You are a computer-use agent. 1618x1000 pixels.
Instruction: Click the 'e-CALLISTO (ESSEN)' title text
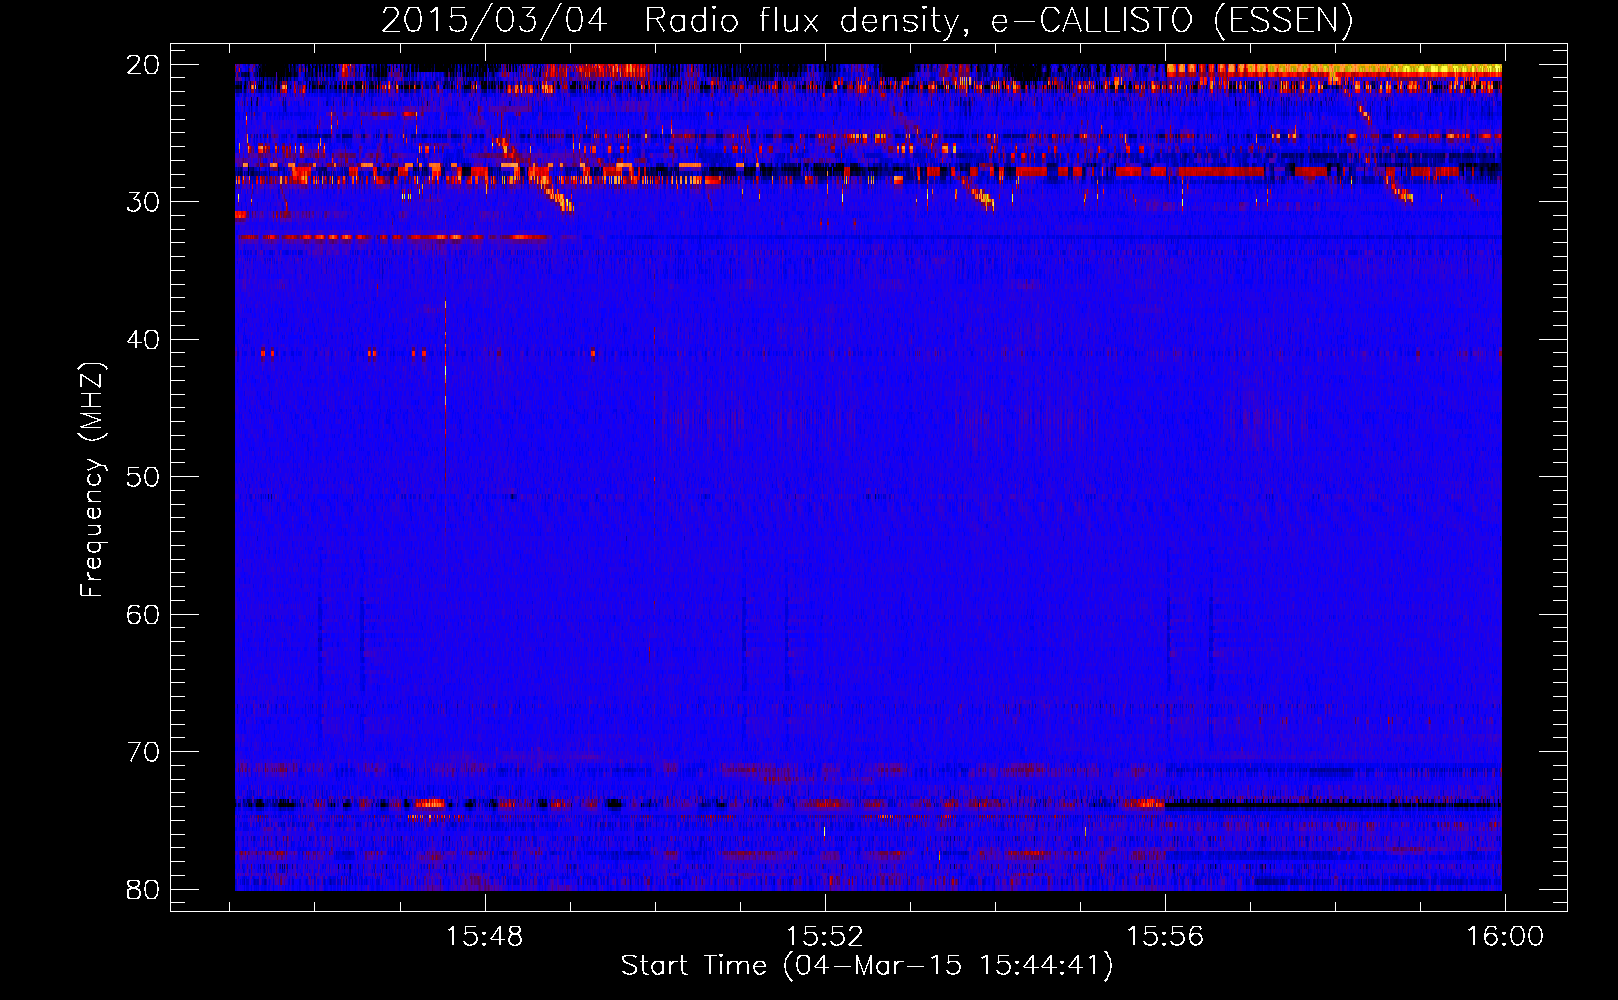pos(1172,21)
